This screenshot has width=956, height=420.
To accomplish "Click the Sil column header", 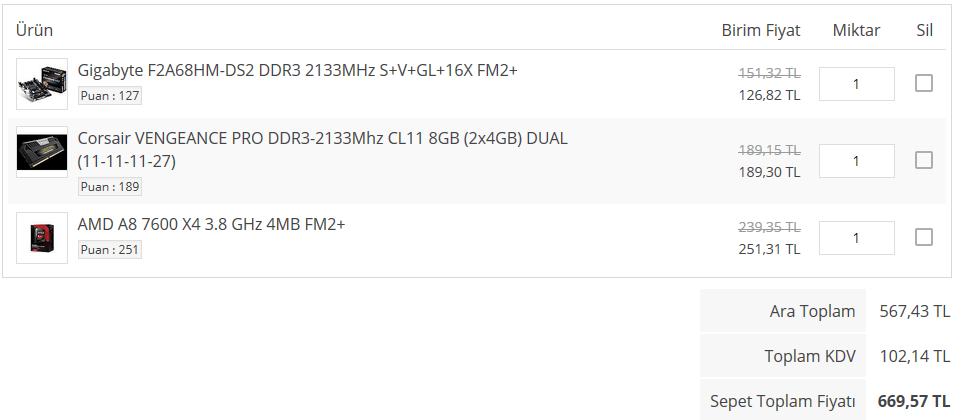I will [x=924, y=30].
